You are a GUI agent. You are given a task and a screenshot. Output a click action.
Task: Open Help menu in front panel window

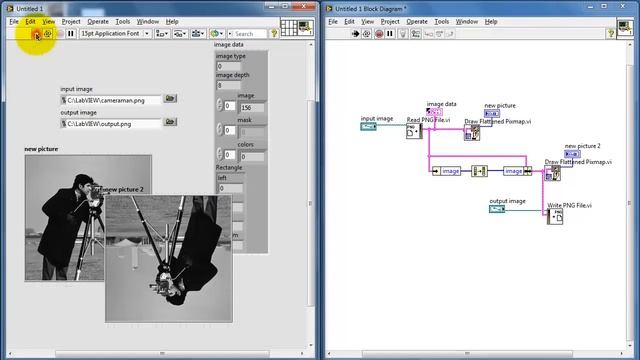172,22
